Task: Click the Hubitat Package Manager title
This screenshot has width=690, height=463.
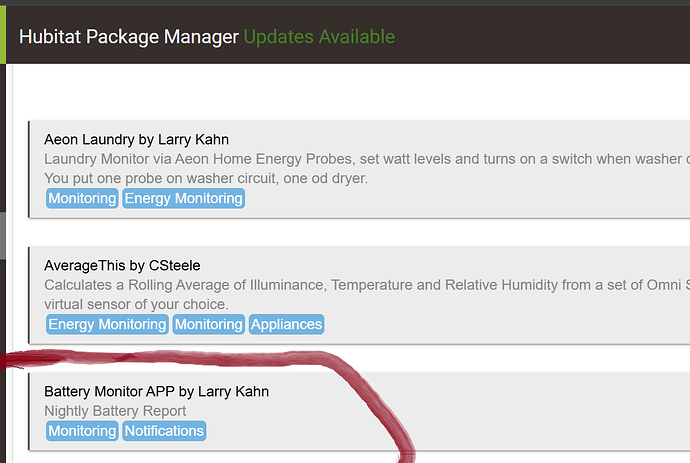Action: click(129, 37)
